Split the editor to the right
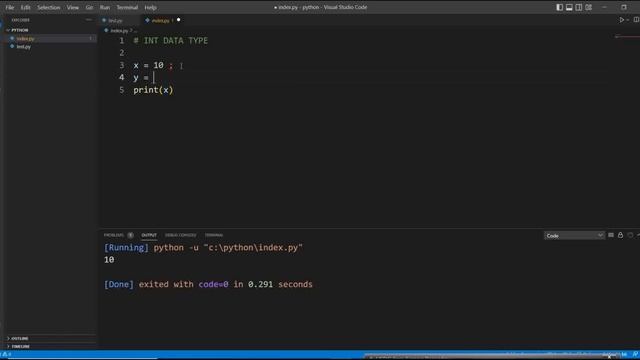This screenshot has height=360, width=640. (x=636, y=20)
